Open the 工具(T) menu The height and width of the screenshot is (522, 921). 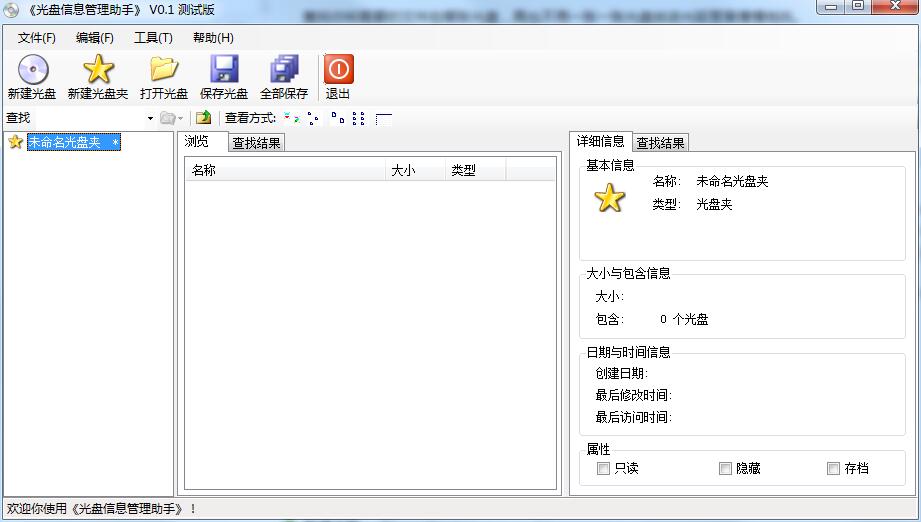point(153,38)
